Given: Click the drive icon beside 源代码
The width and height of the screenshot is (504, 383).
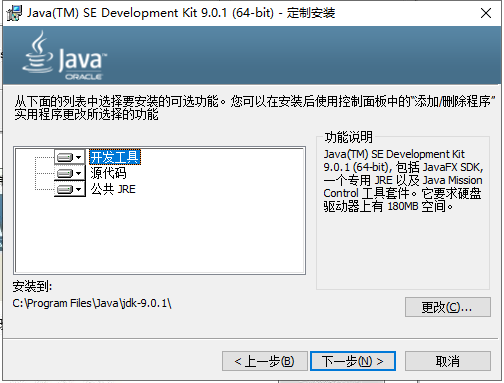Looking at the screenshot, I should pyautogui.click(x=65, y=173).
